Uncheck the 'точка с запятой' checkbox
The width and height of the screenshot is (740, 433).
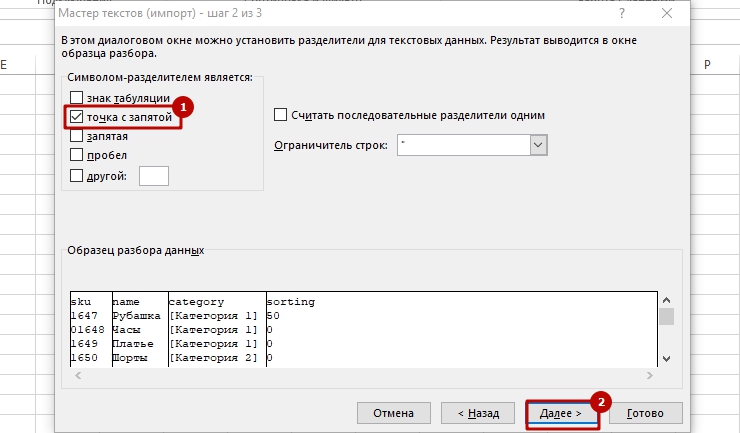[x=77, y=117]
